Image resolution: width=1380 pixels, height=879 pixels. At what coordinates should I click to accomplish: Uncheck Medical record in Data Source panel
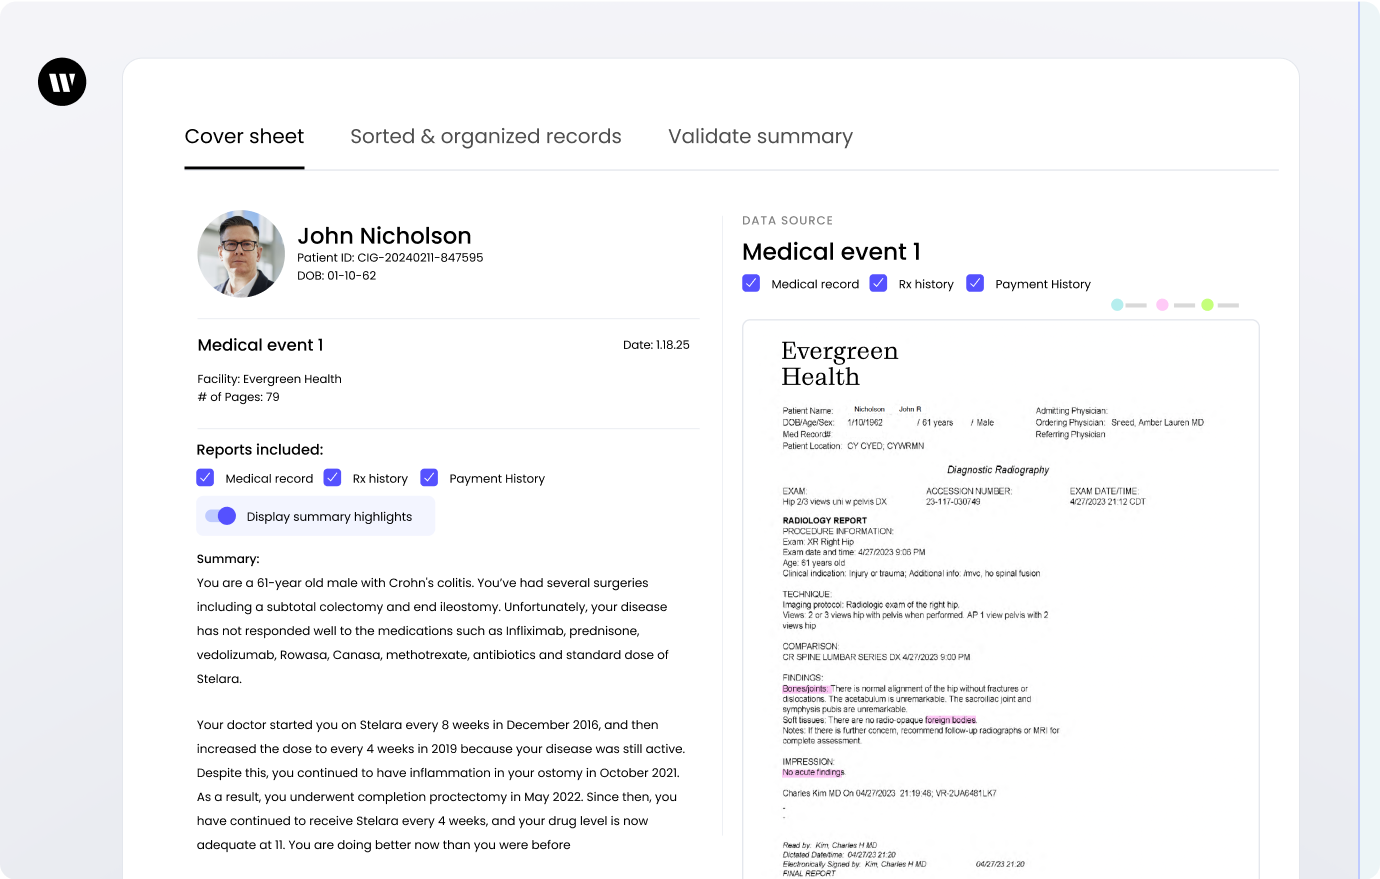click(x=751, y=283)
